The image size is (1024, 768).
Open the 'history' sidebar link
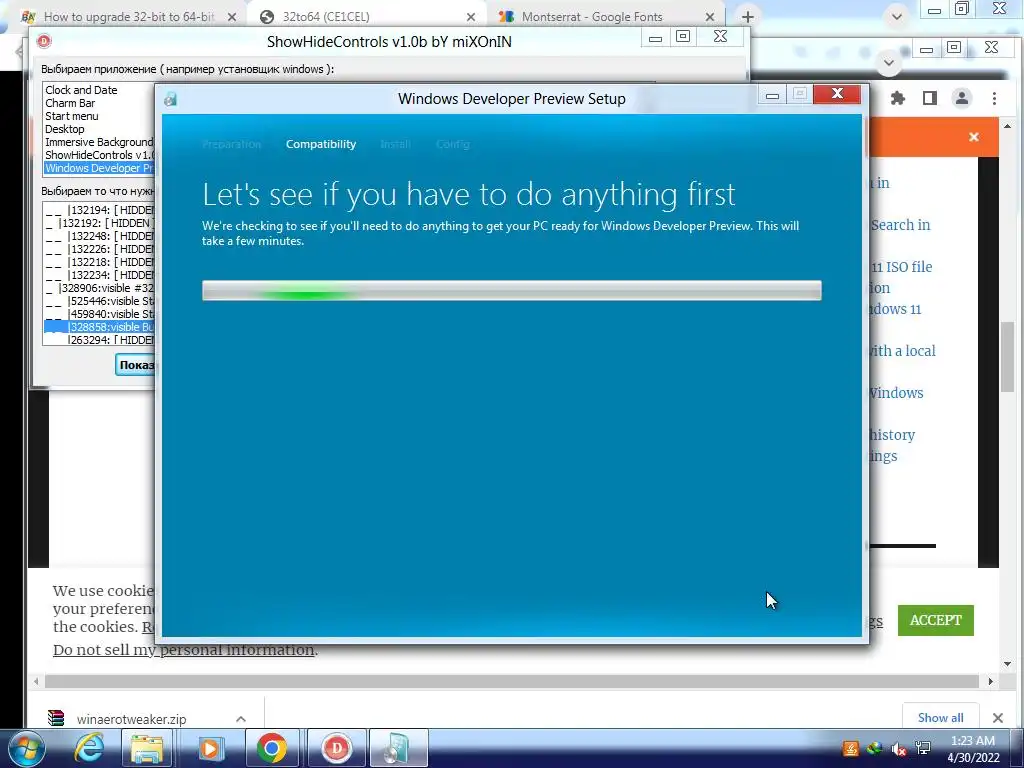pos(891,435)
